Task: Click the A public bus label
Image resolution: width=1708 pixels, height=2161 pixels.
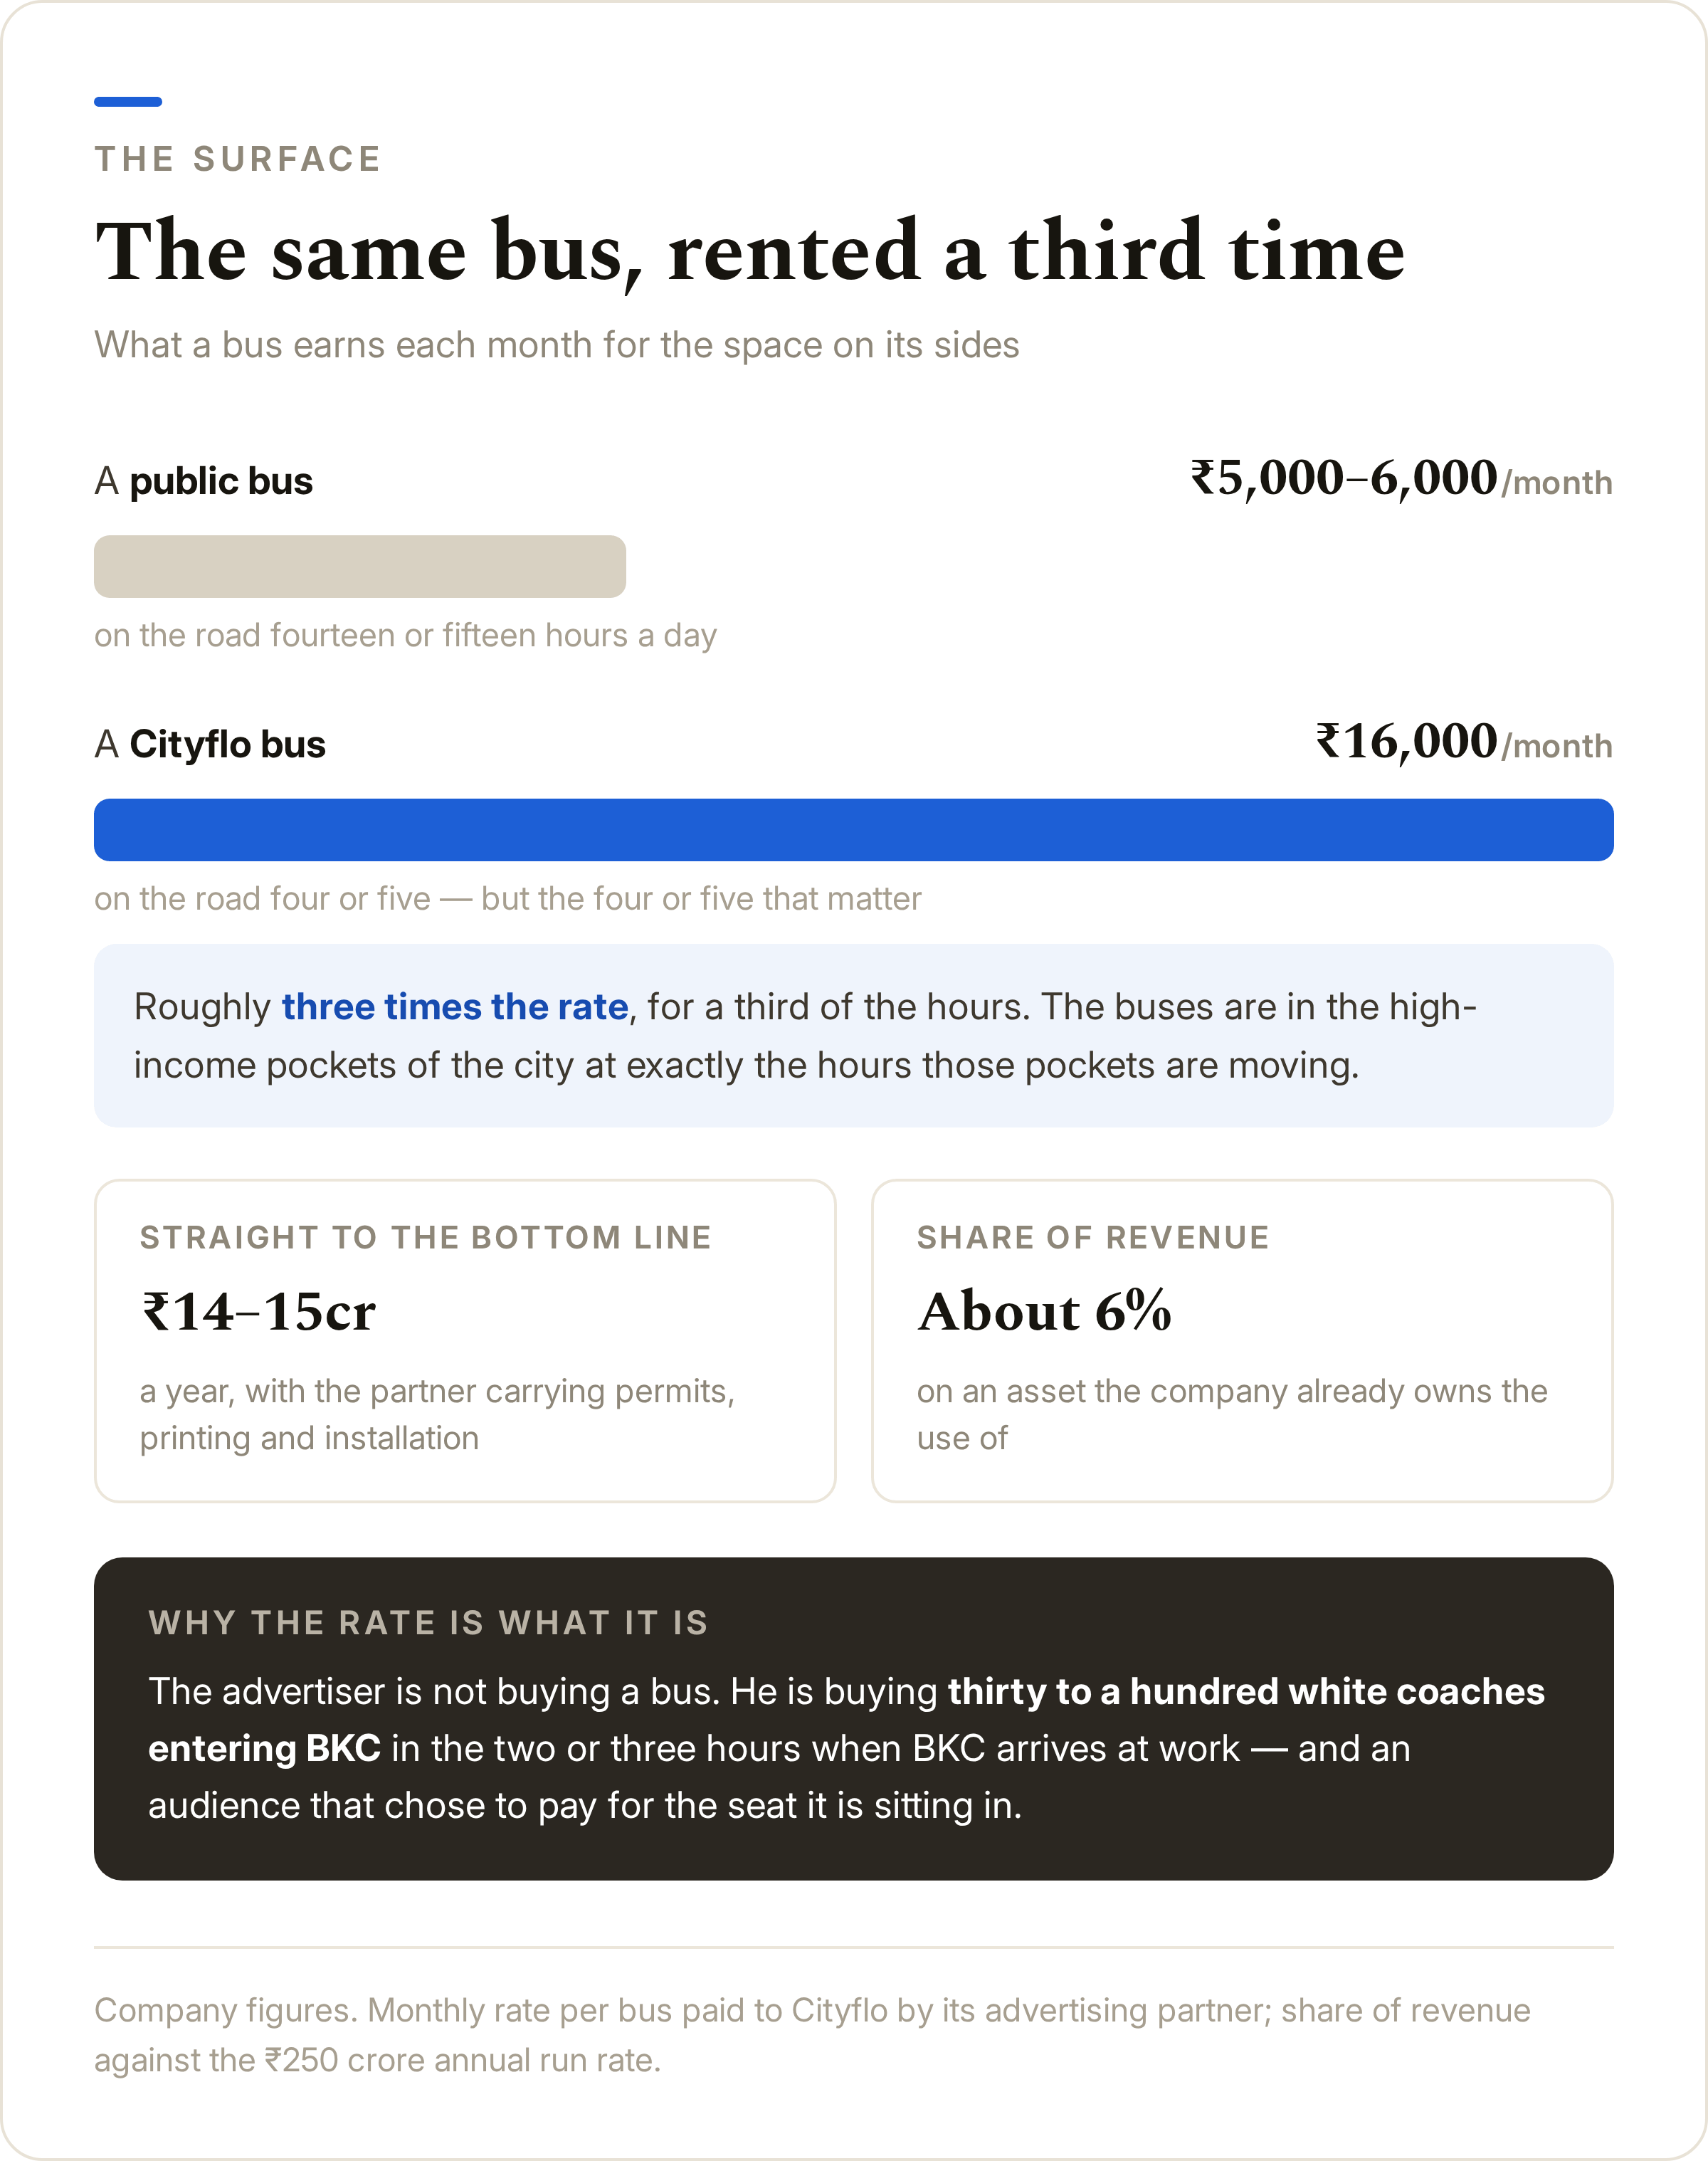Action: pyautogui.click(x=204, y=481)
